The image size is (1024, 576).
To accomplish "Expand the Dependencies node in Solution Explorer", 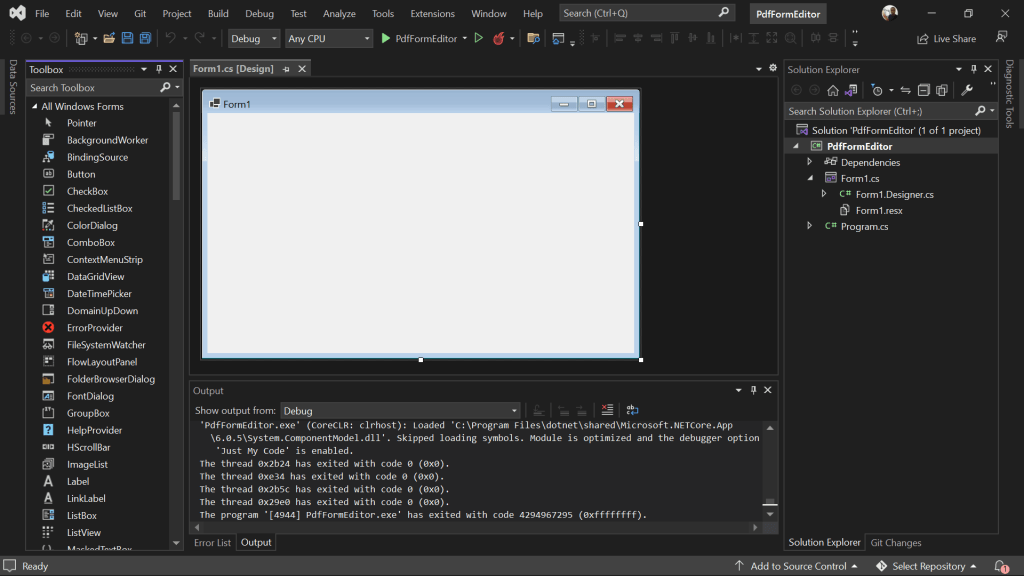I will (809, 162).
